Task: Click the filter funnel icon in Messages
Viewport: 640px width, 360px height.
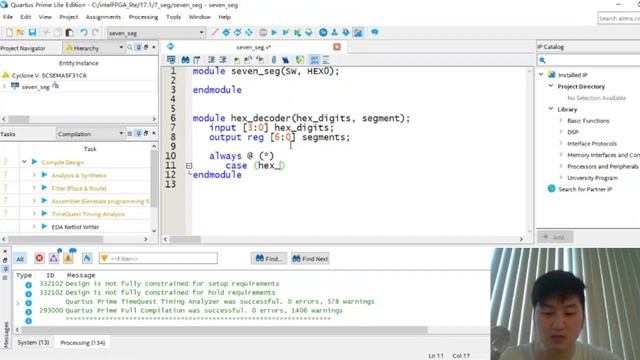Action: point(104,258)
